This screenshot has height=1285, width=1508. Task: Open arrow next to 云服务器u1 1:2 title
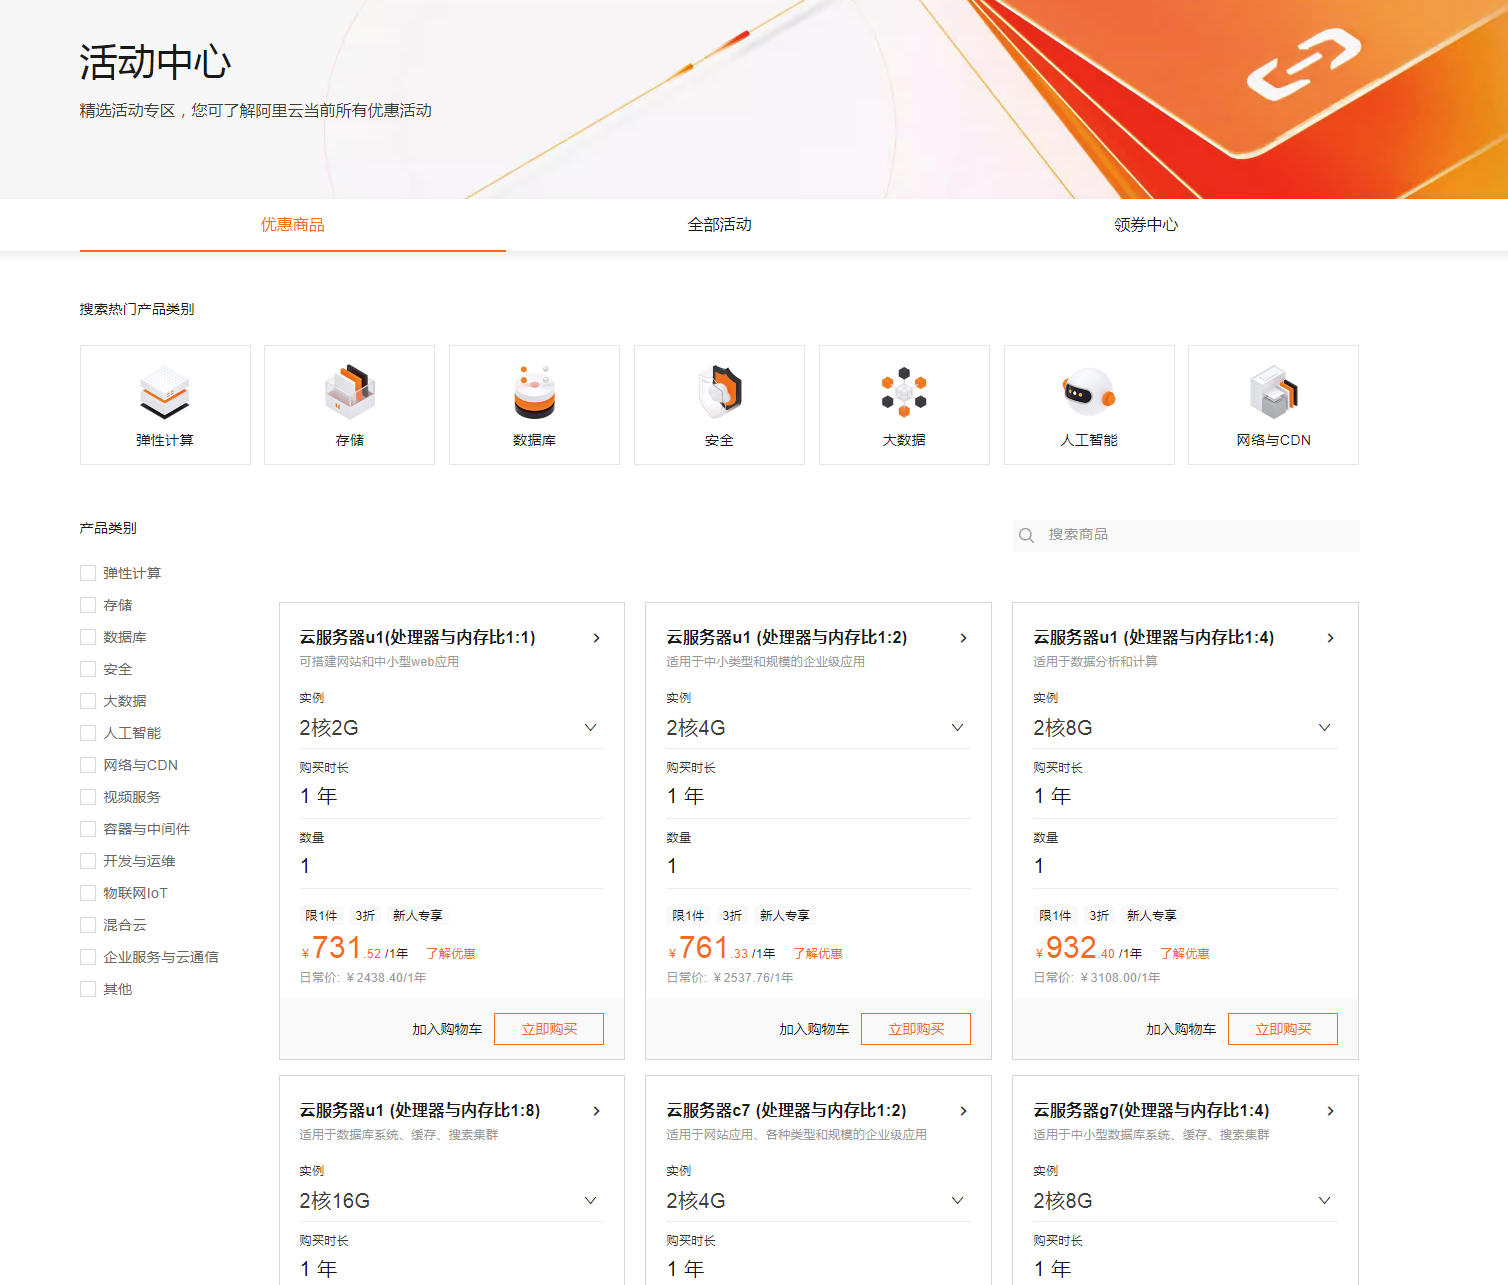(964, 638)
